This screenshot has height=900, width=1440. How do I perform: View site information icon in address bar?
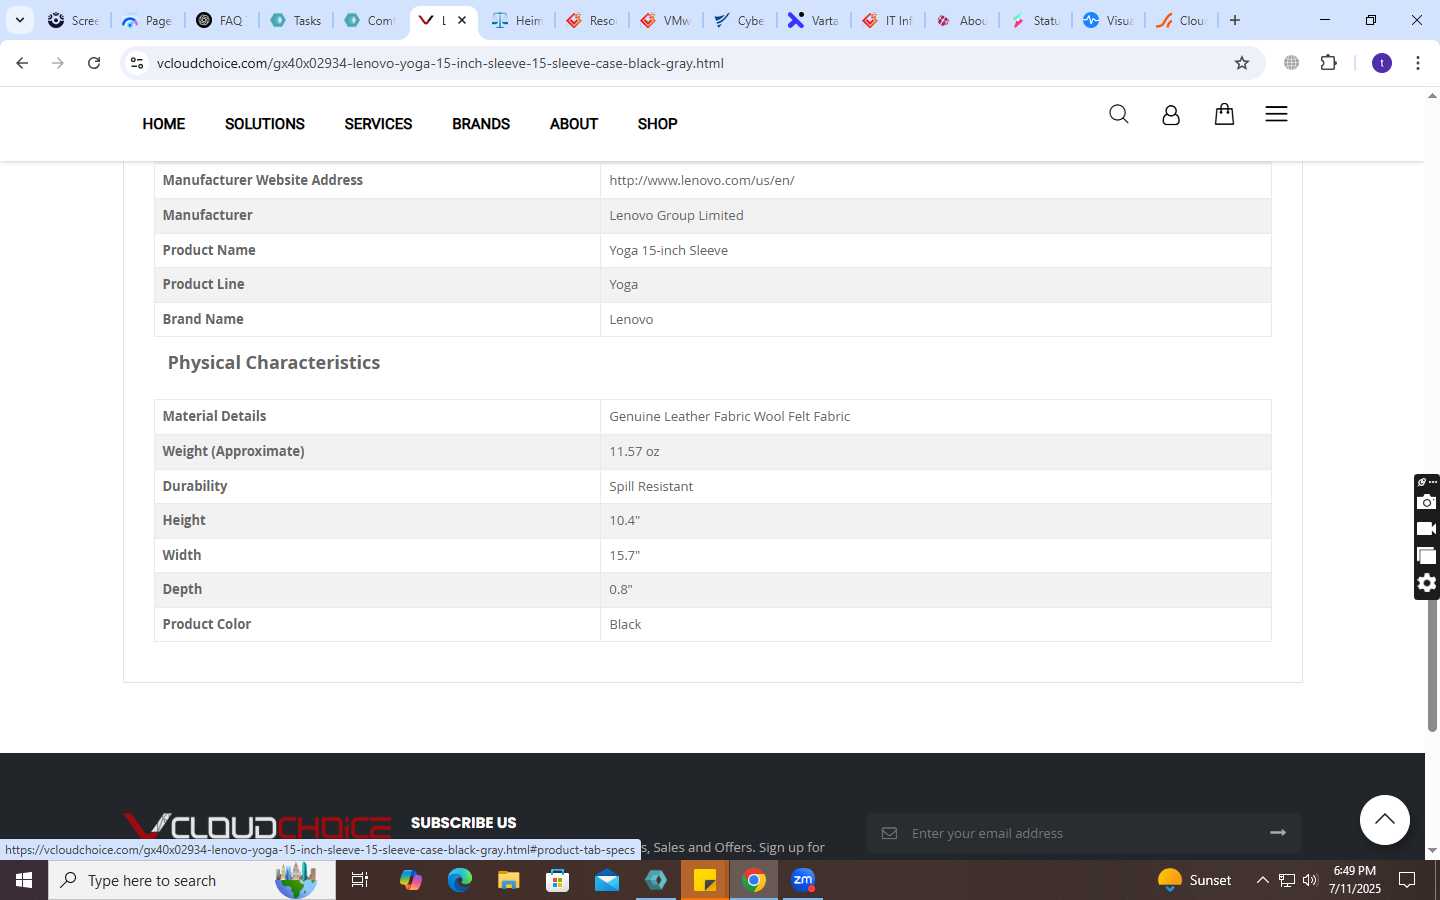tap(137, 63)
